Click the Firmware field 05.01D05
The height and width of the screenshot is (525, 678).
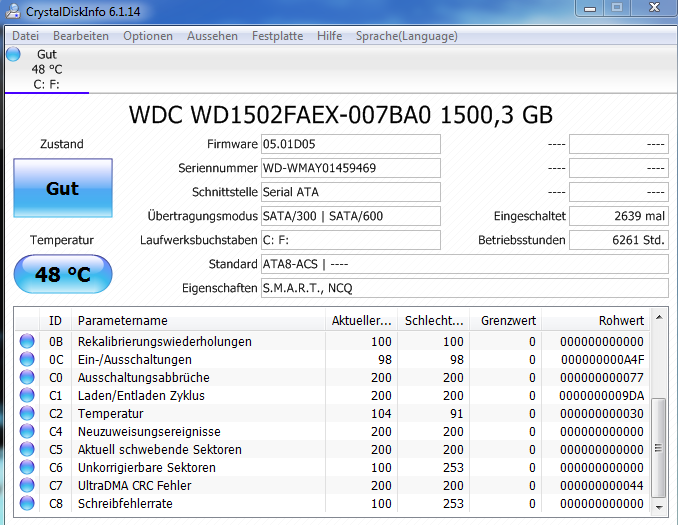(x=351, y=144)
